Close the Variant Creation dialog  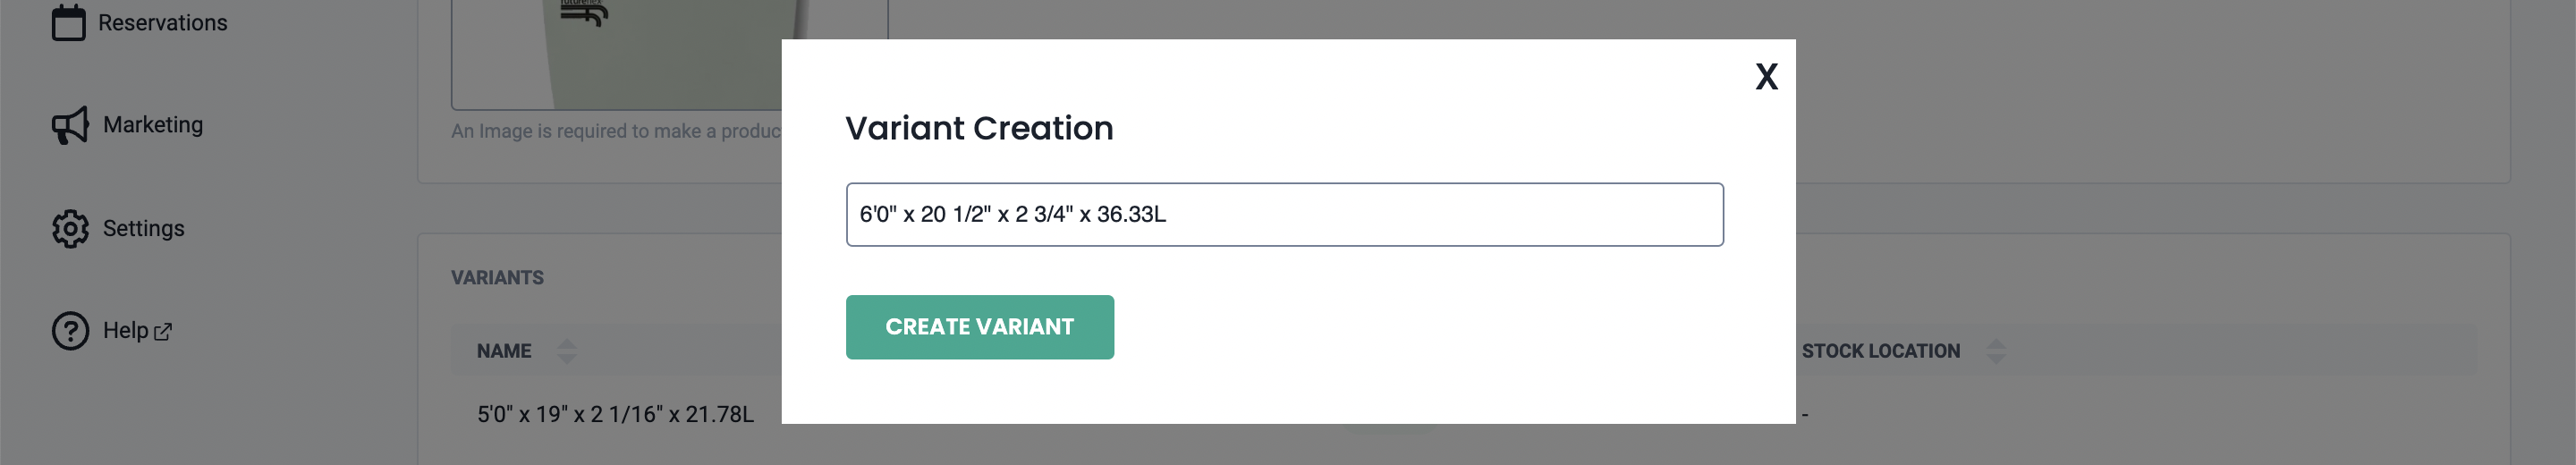click(1766, 77)
